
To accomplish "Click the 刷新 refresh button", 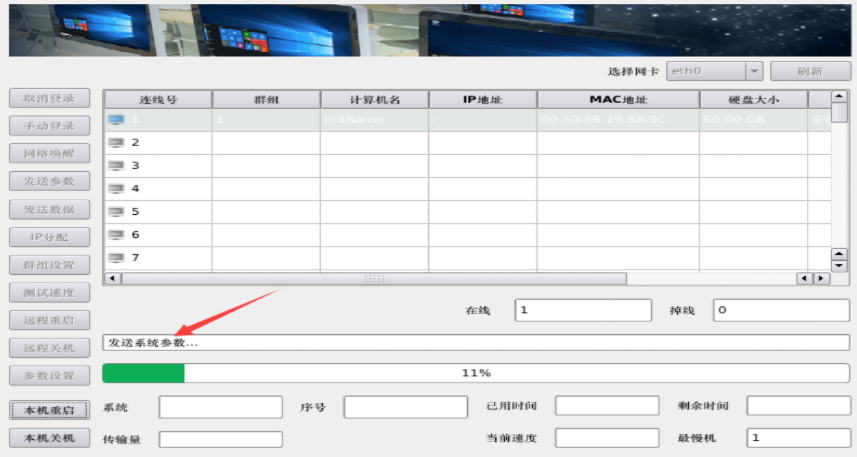I will tap(810, 71).
